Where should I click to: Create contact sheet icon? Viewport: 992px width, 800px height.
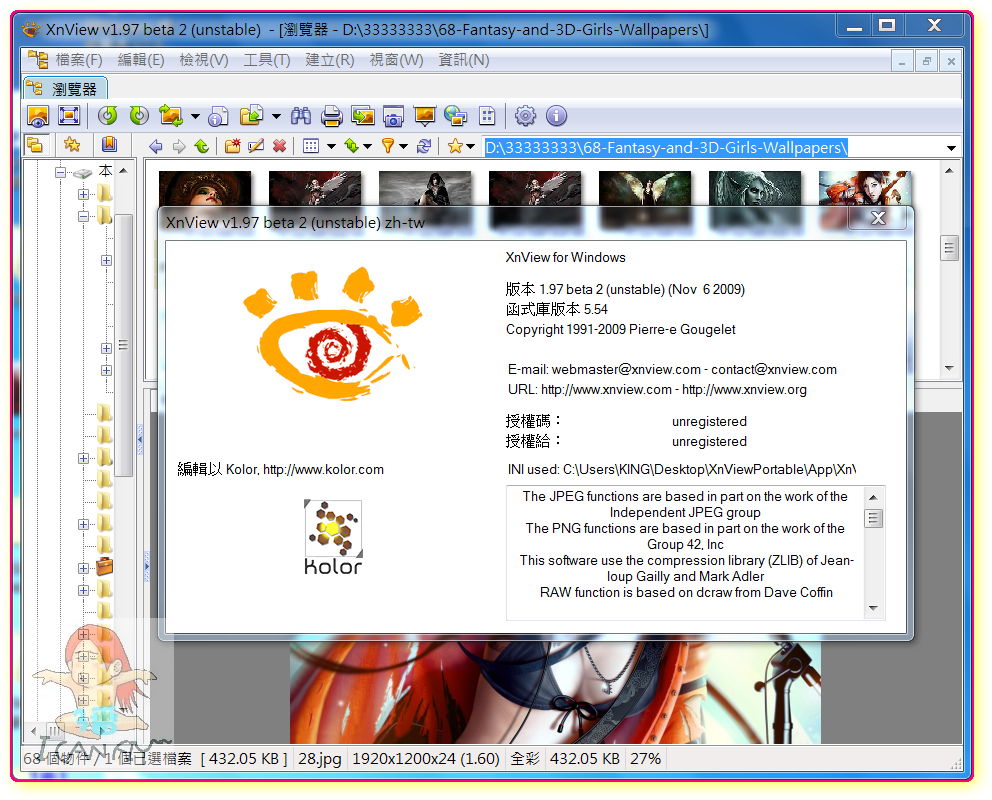487,116
